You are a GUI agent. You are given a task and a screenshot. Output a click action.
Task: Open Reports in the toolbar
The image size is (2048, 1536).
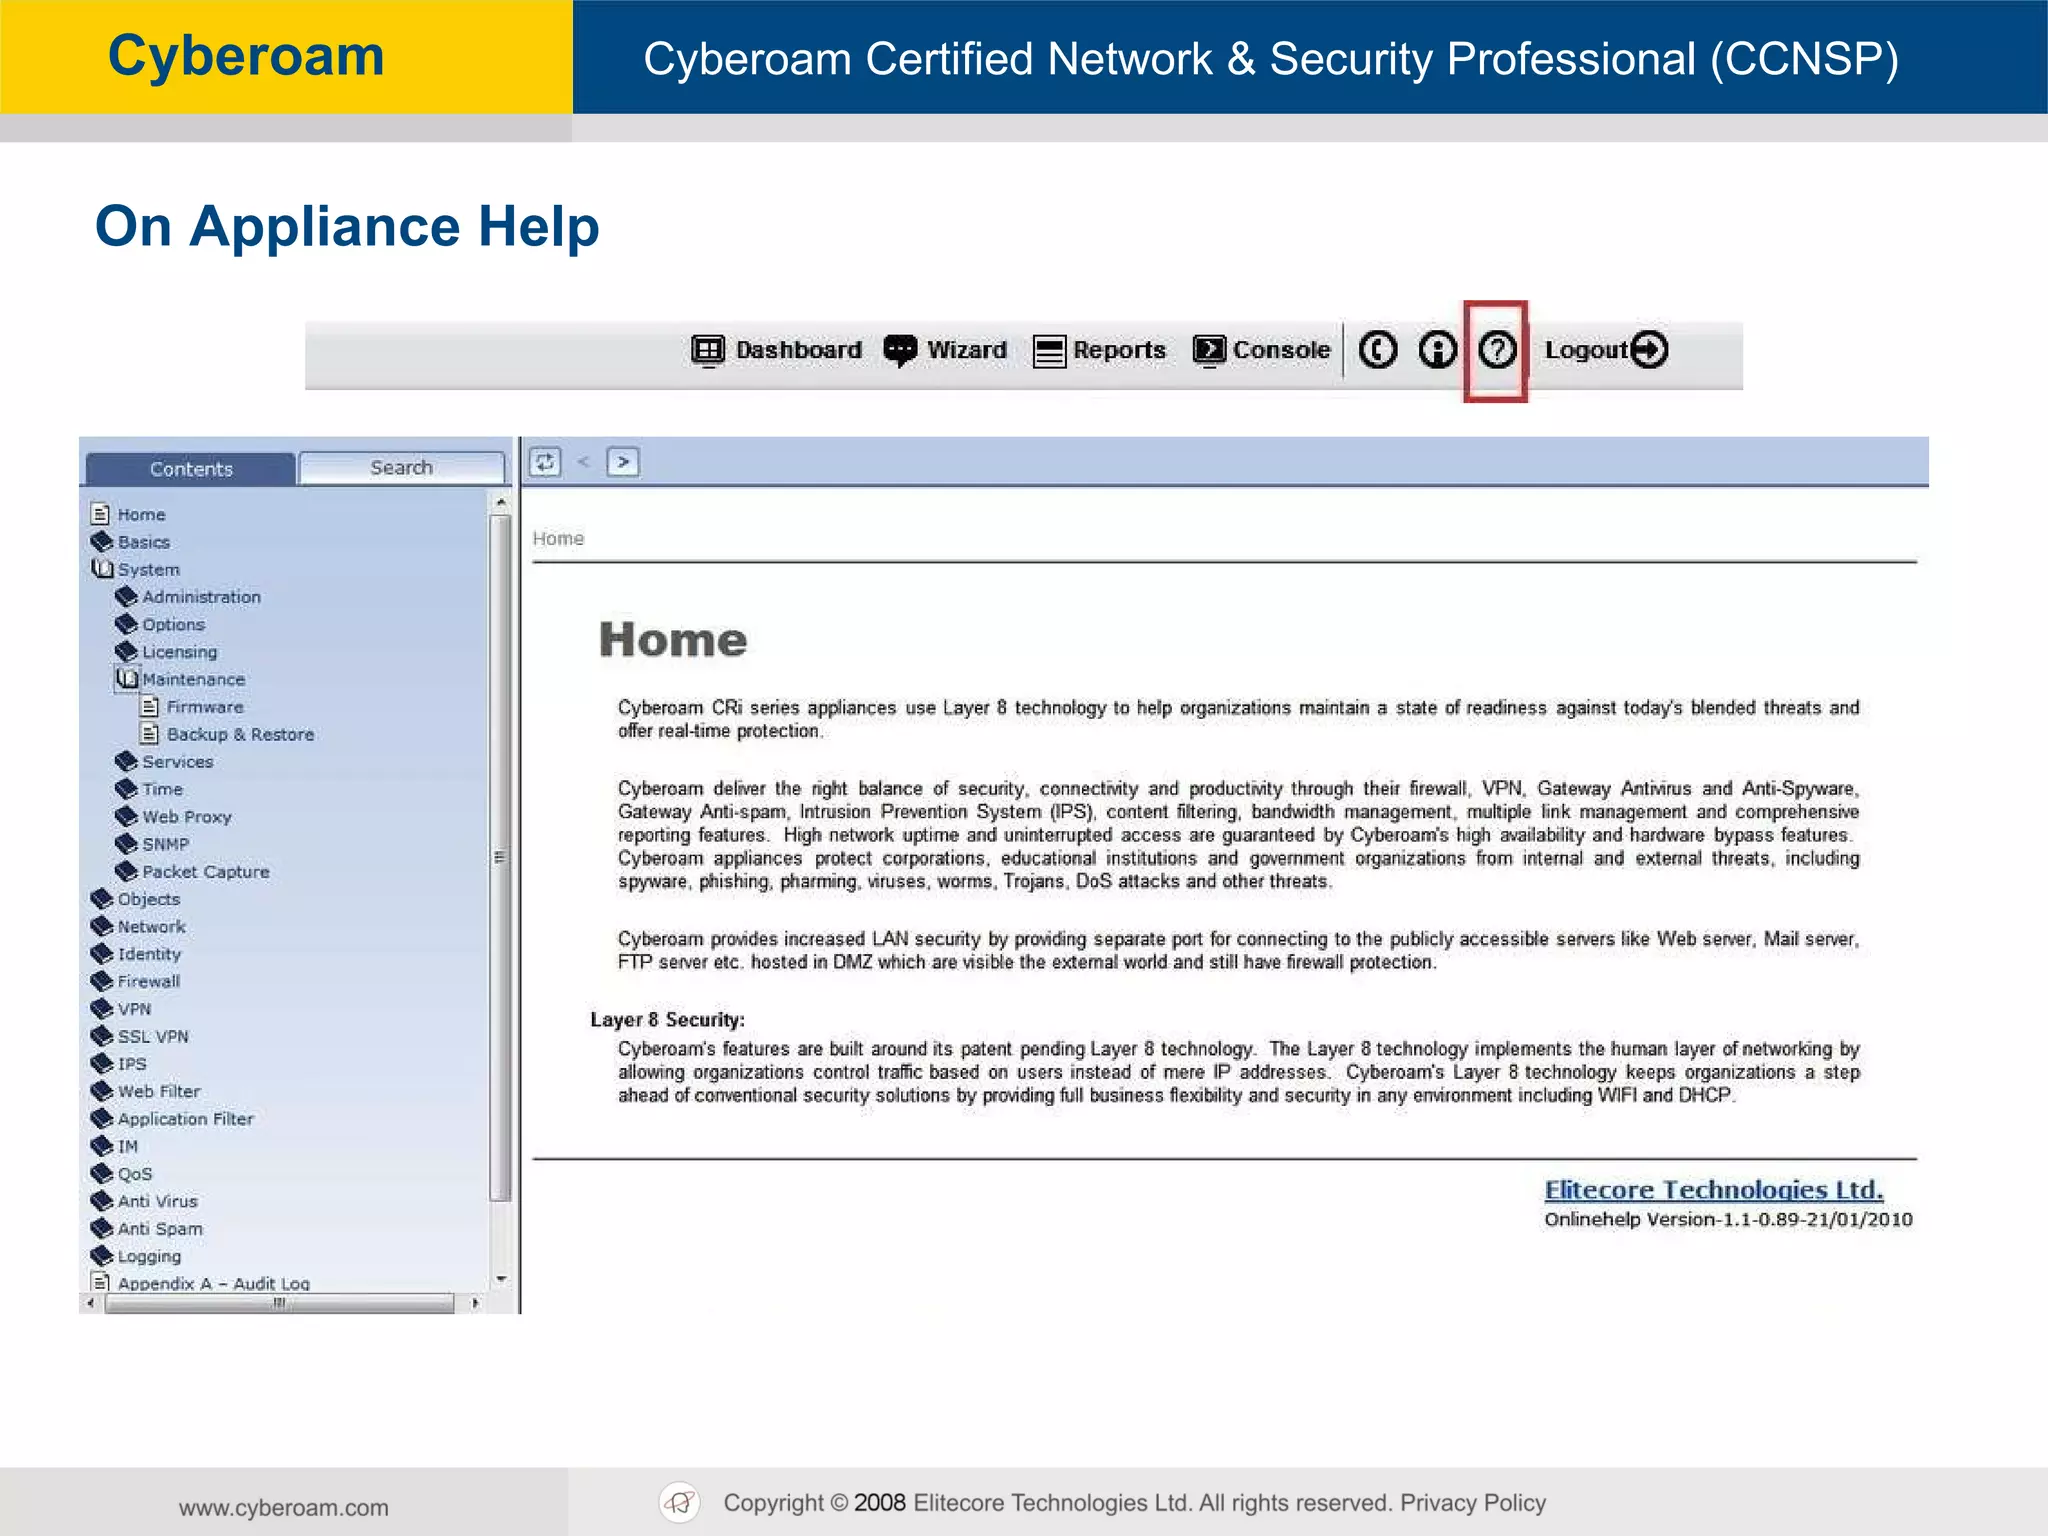pyautogui.click(x=1099, y=351)
